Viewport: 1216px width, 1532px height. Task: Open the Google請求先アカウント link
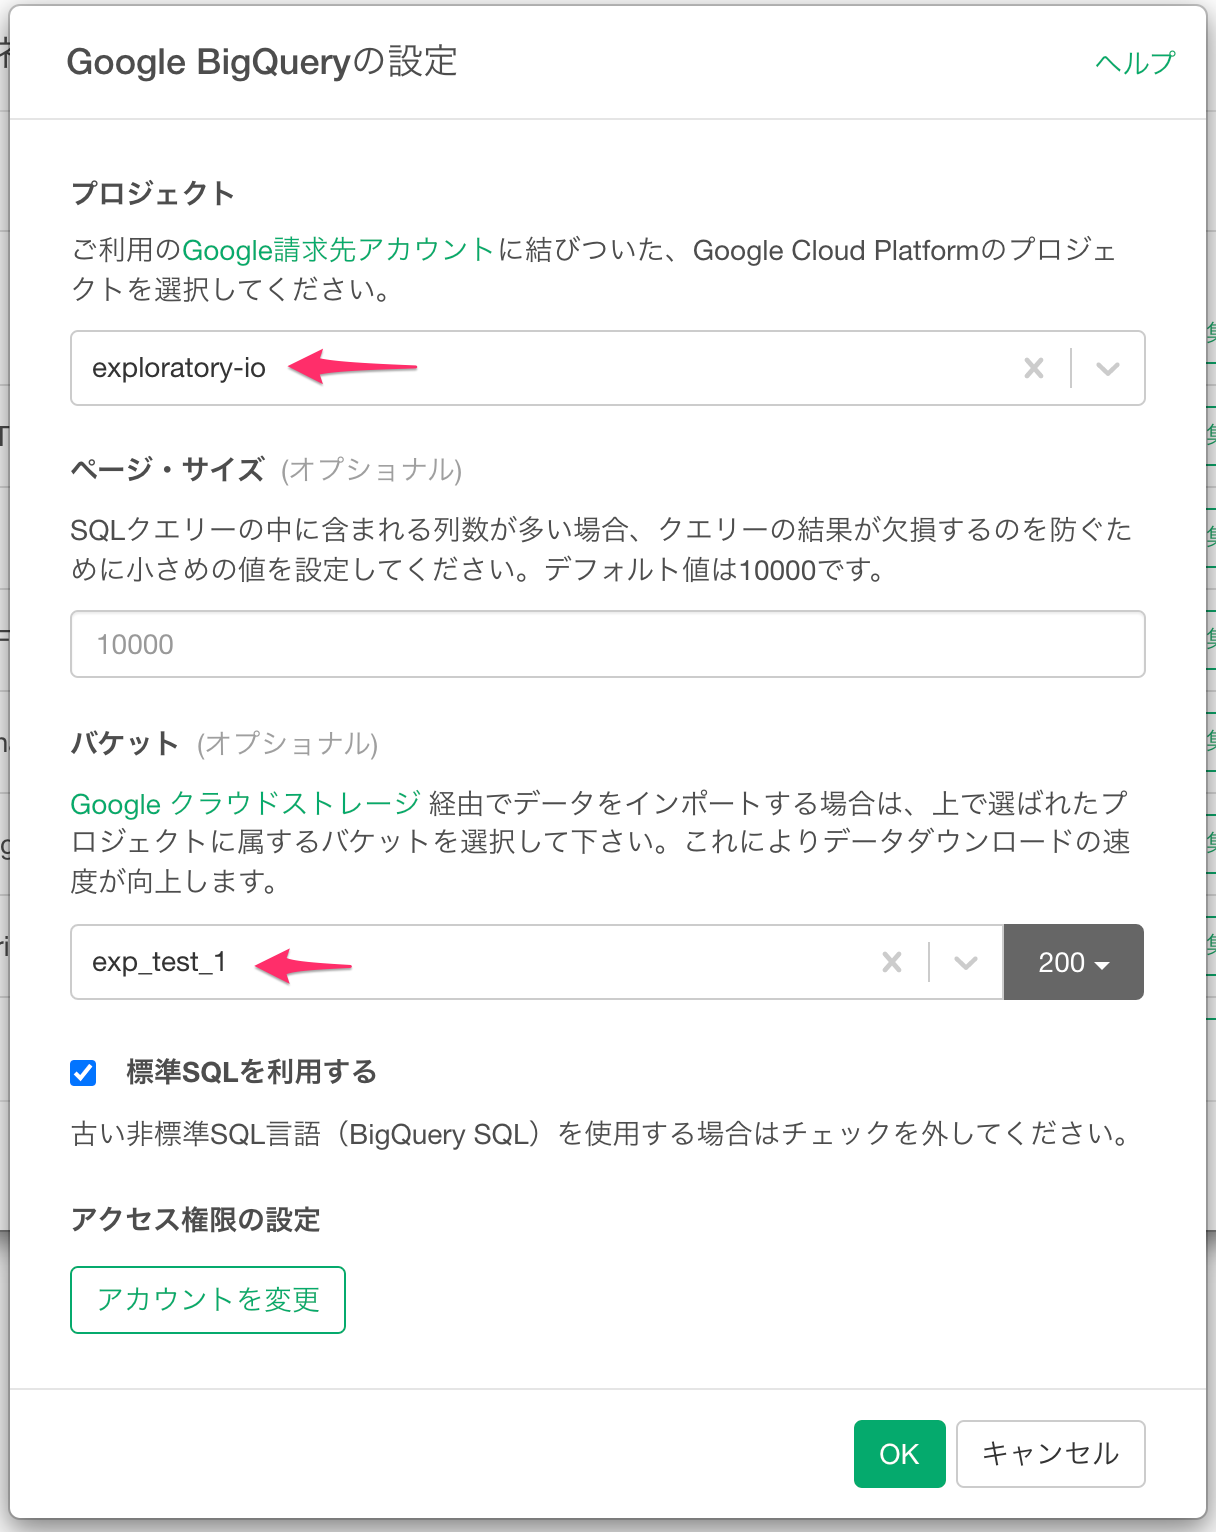pyautogui.click(x=338, y=250)
